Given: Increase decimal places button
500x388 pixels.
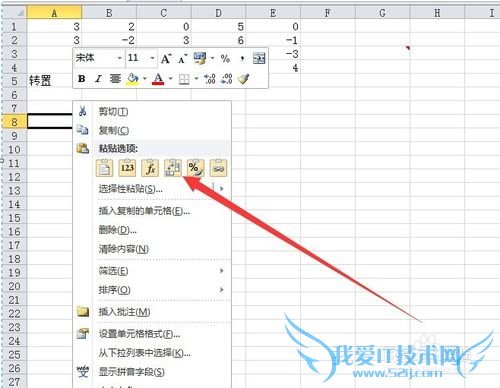Looking at the screenshot, I should [x=210, y=79].
